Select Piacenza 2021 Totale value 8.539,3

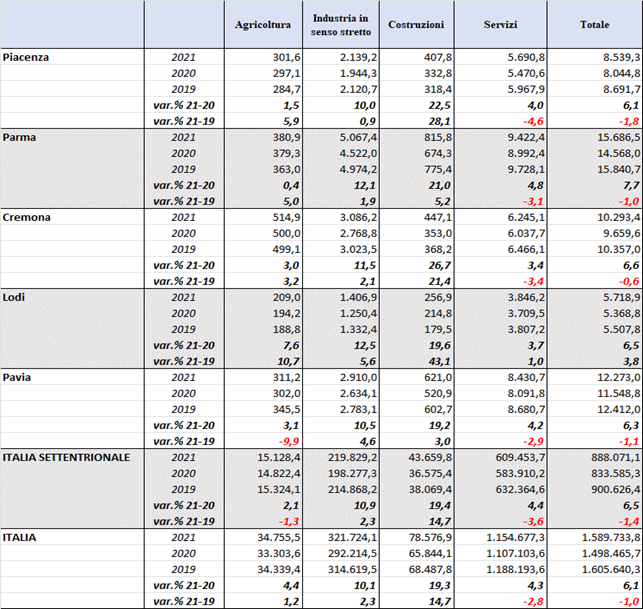click(621, 57)
